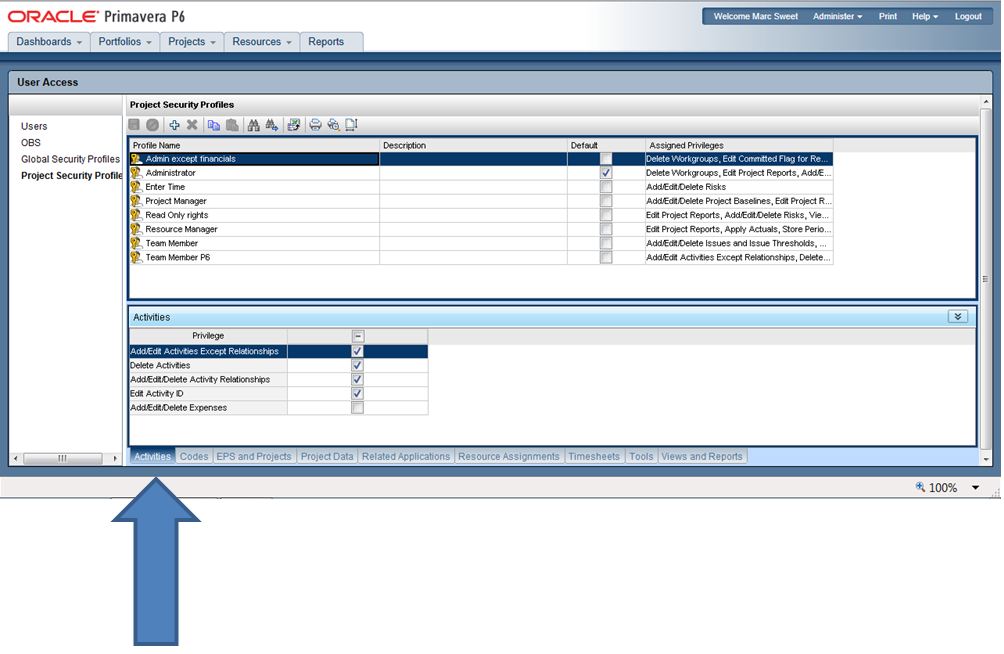Click the left panel horizontal scrollbar thumb
Screen dimensions: 1004x654
tap(62, 459)
